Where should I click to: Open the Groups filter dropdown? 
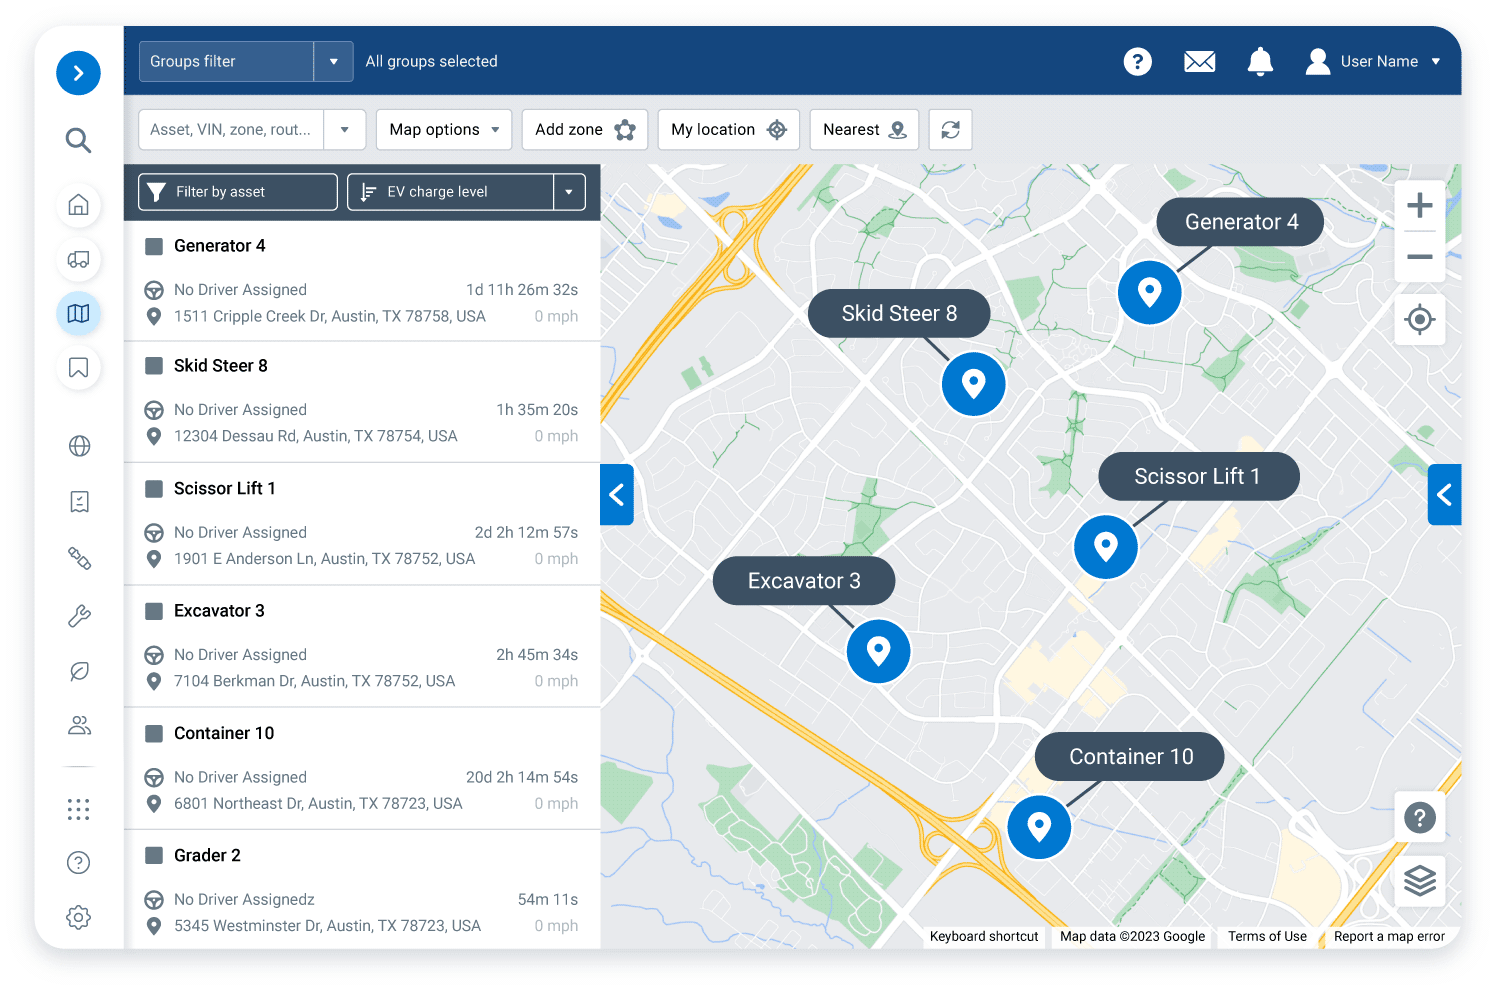[x=333, y=61]
